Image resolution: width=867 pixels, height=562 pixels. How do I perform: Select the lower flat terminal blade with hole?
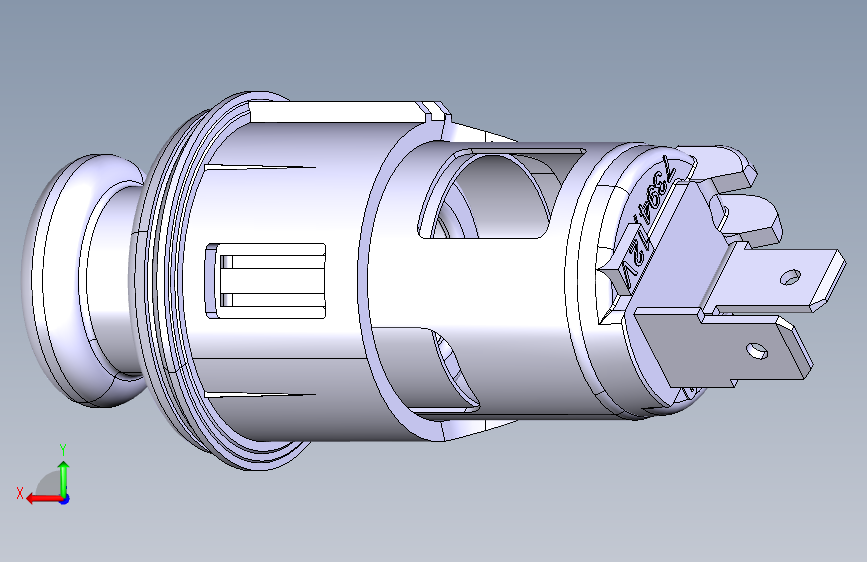coord(735,348)
